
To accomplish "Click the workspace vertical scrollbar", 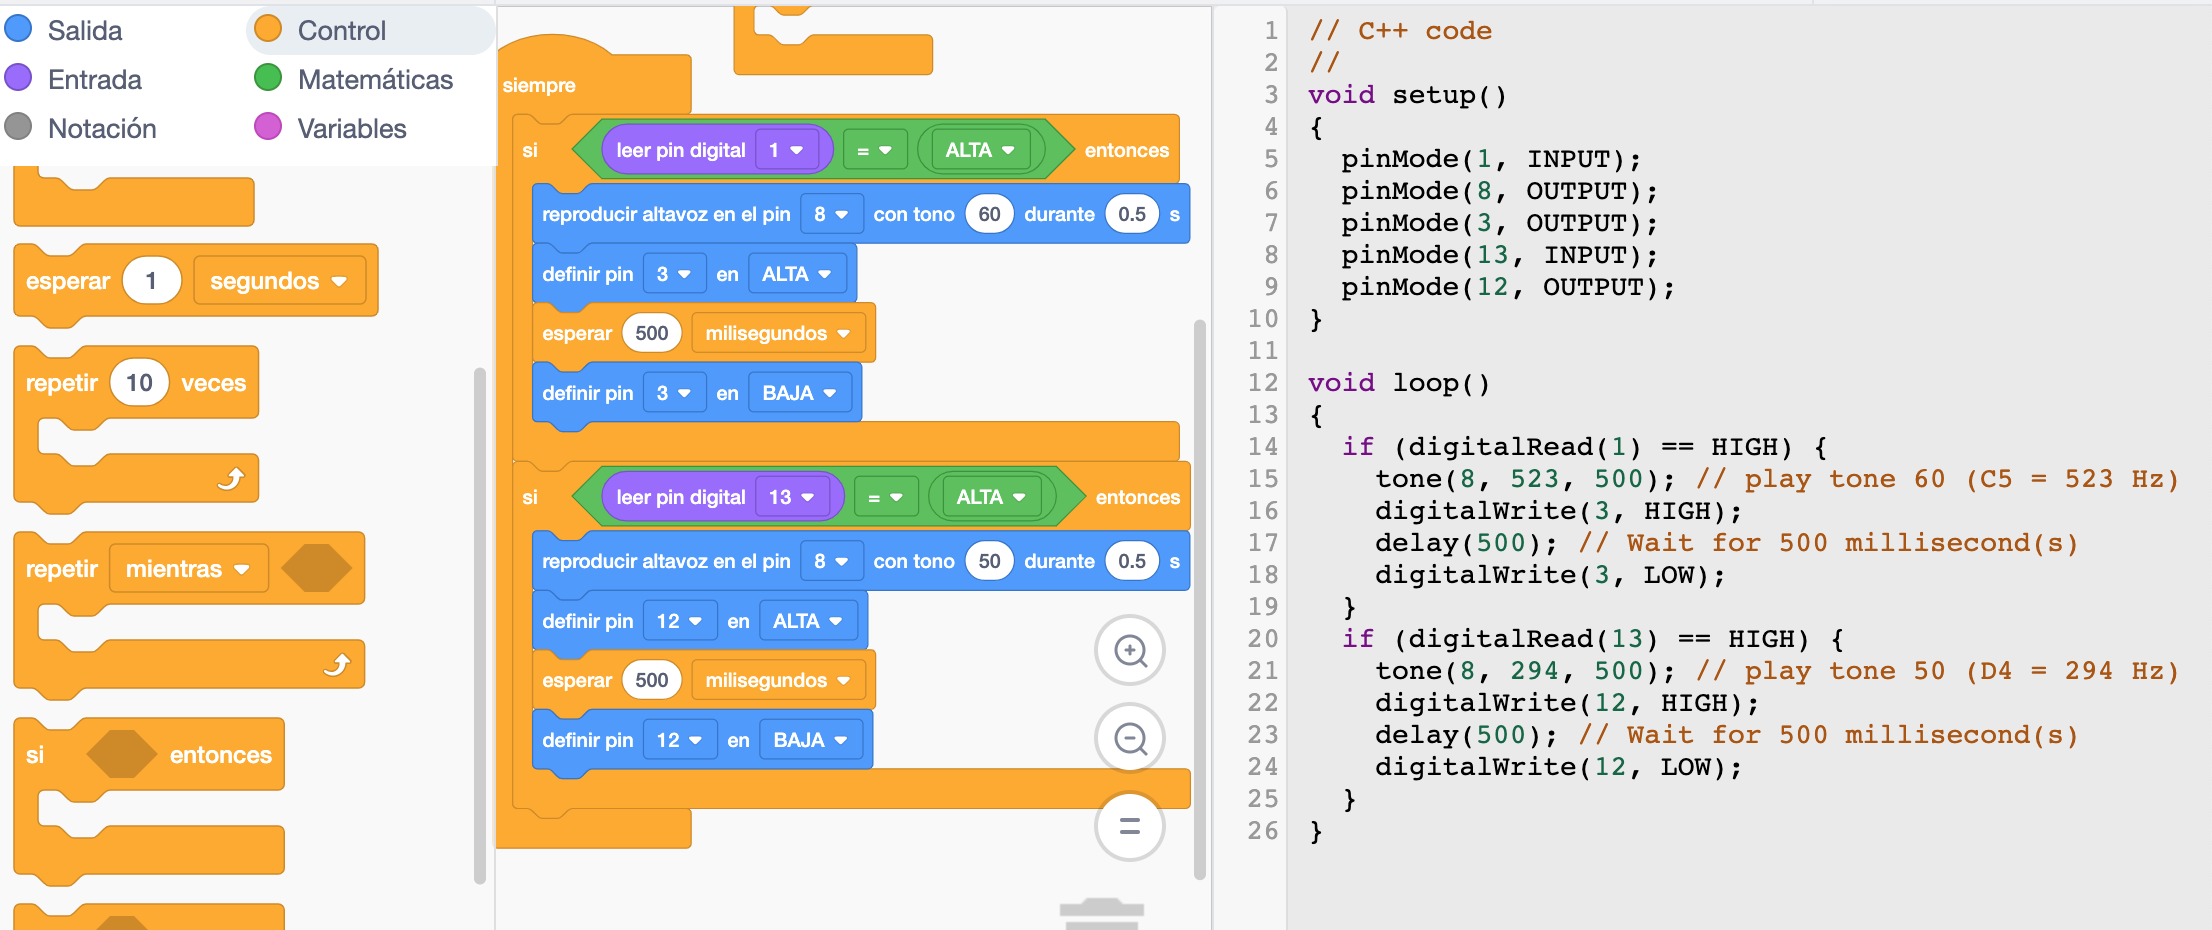I will click(x=1200, y=600).
